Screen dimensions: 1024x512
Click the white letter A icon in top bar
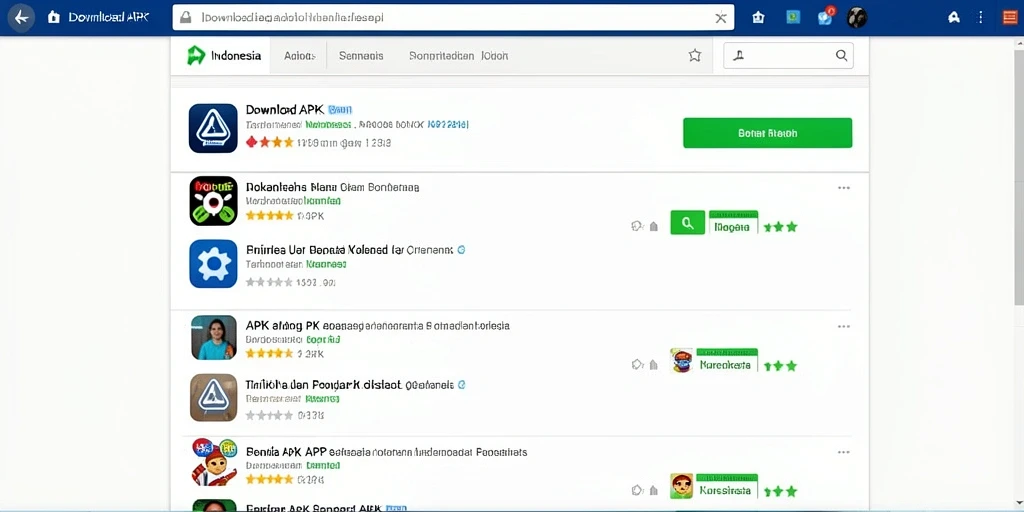coord(954,18)
